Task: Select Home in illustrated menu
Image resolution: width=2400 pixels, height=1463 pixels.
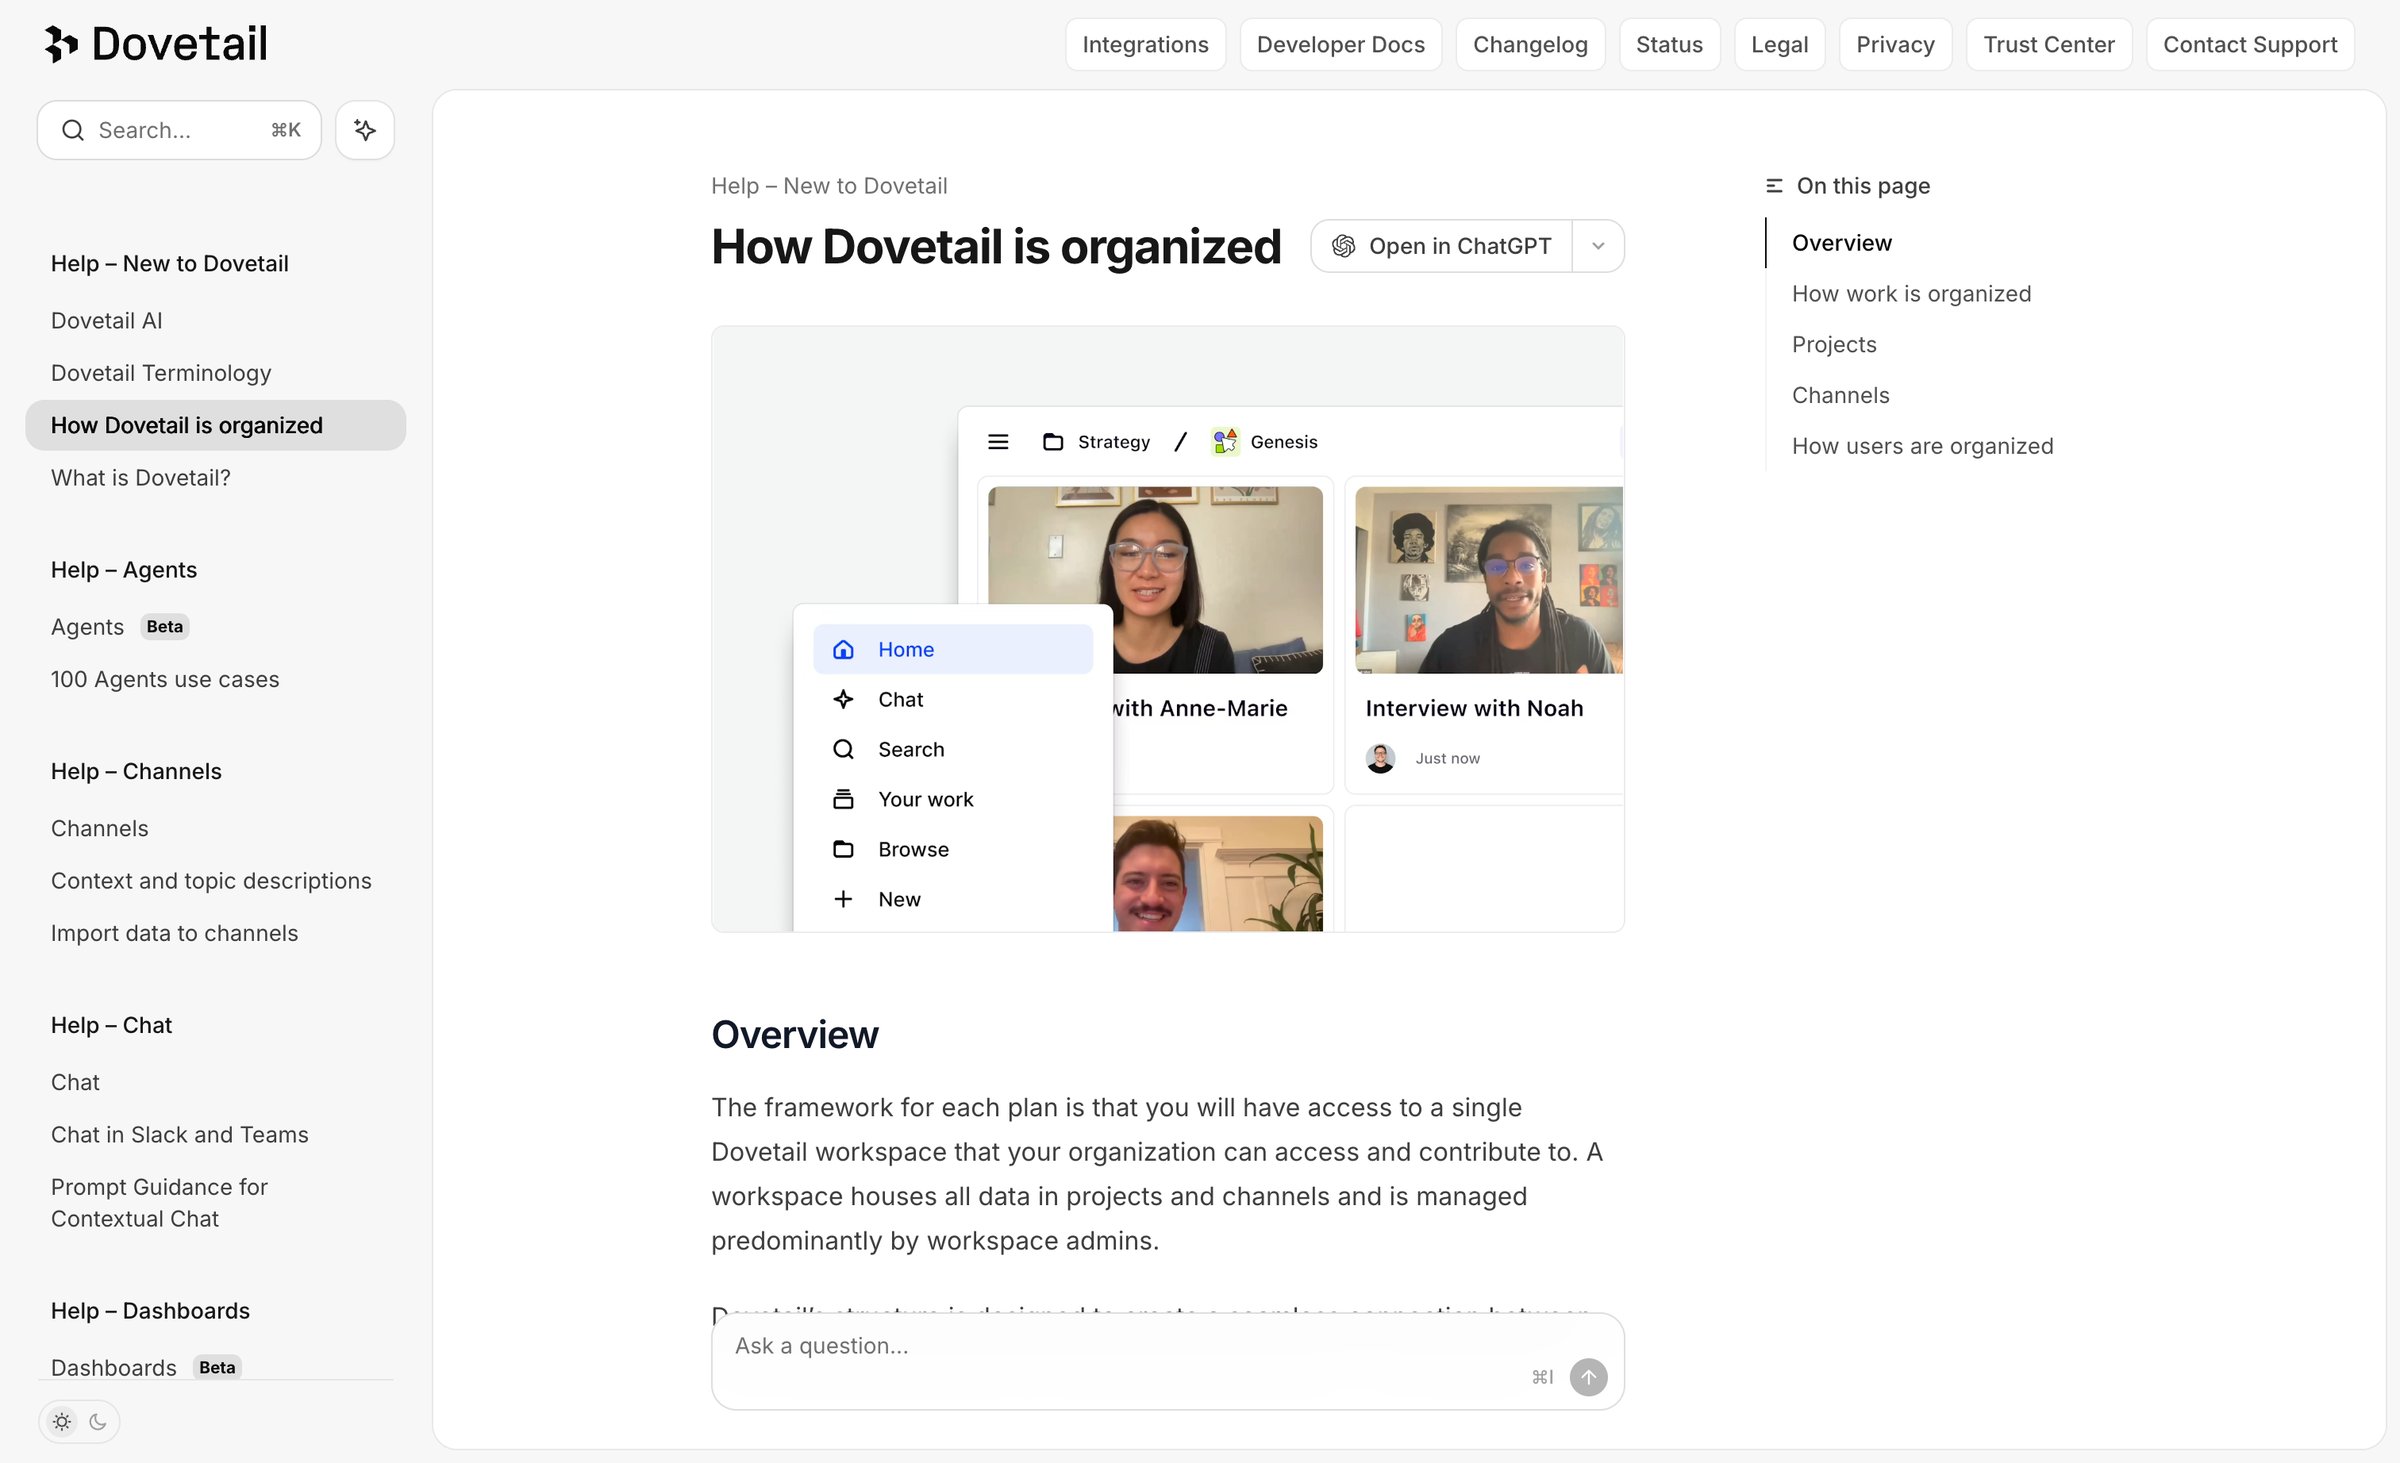Action: [x=953, y=649]
